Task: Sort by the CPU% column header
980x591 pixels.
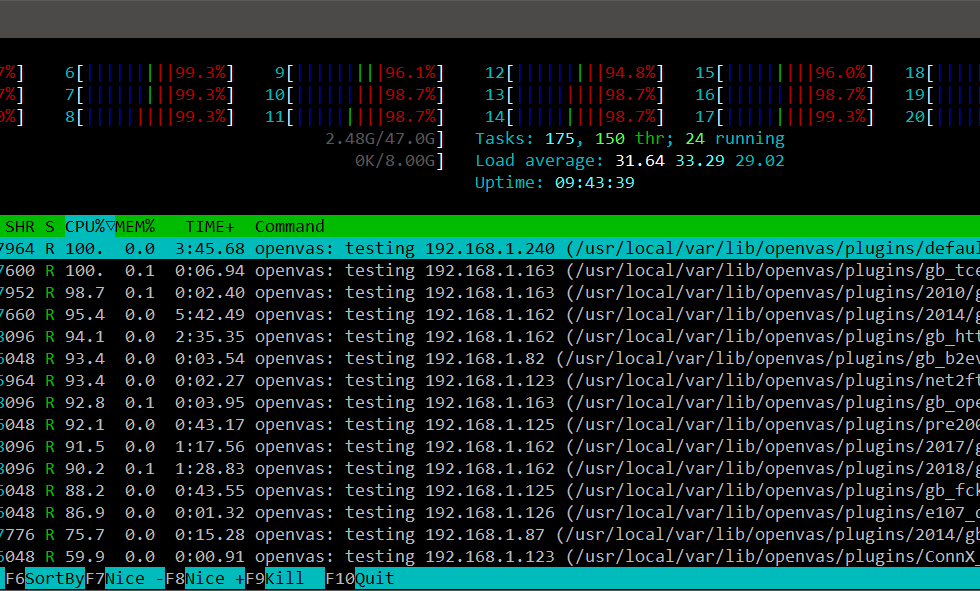Action: (x=90, y=226)
